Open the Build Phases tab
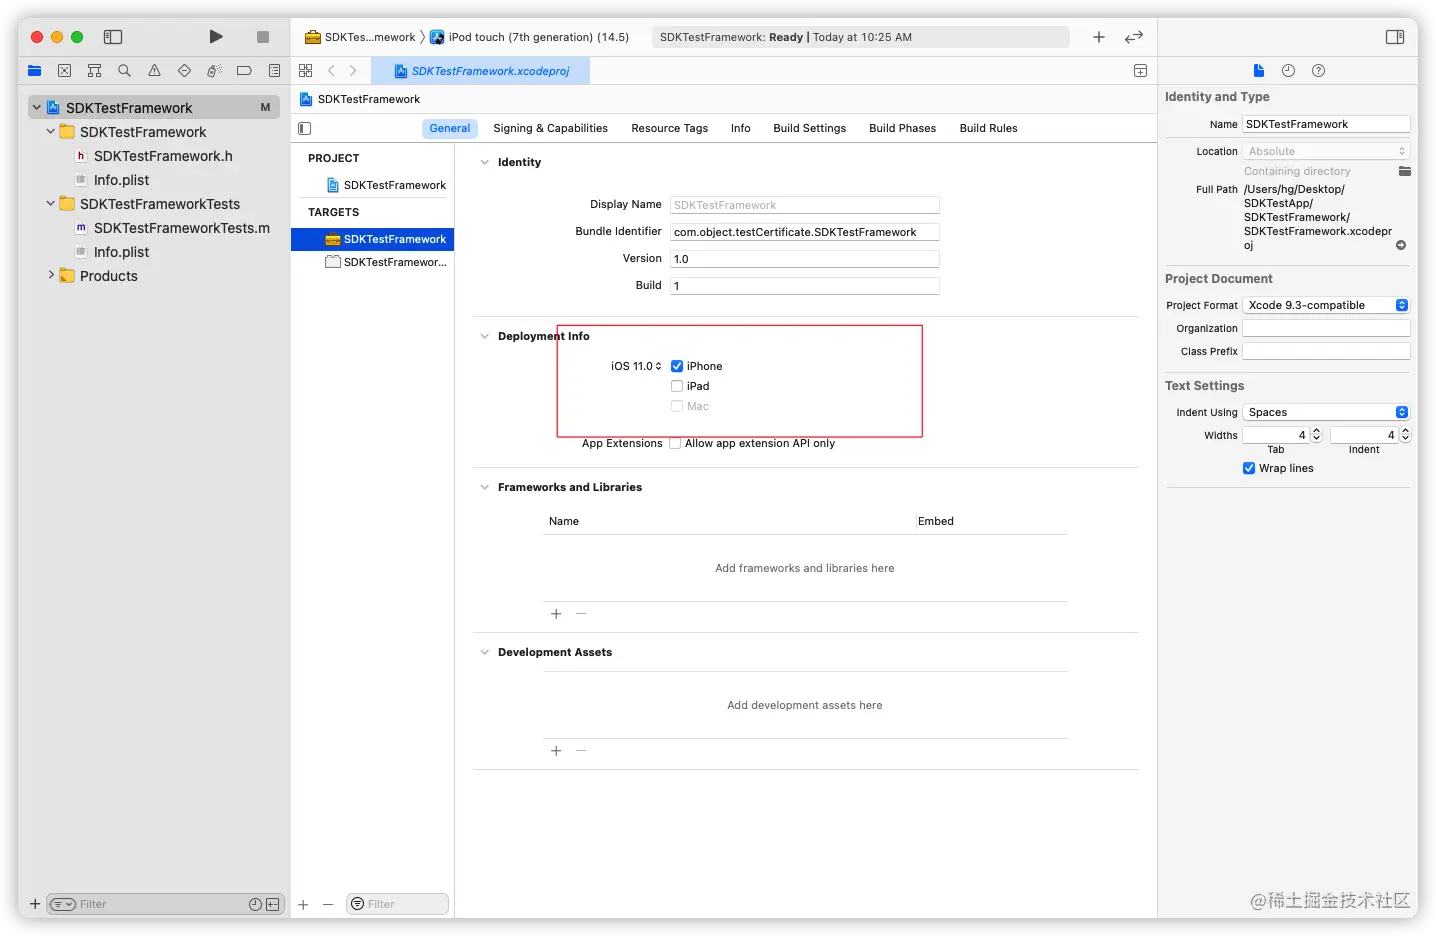Image resolution: width=1436 pixels, height=936 pixels. [x=902, y=128]
